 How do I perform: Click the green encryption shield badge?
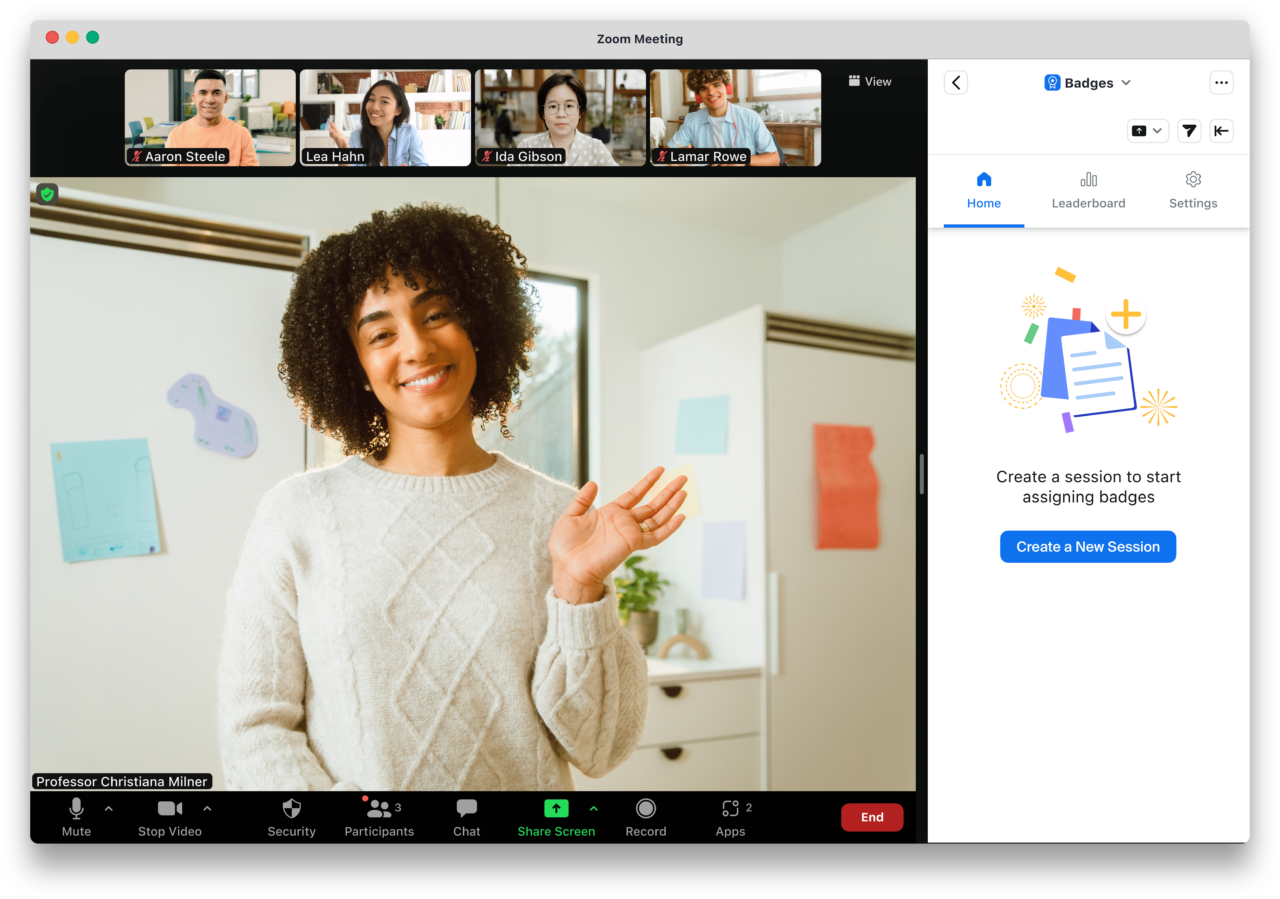pos(47,194)
